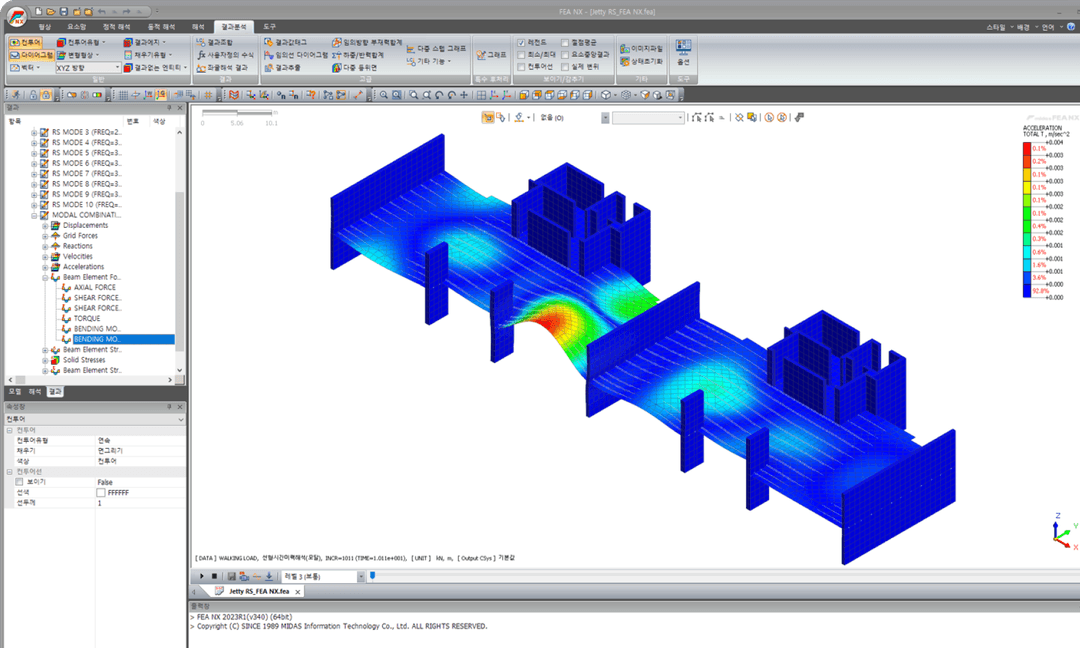Click the Jetty RS_FEA NX.fea document tab
1080x648 pixels.
point(258,592)
